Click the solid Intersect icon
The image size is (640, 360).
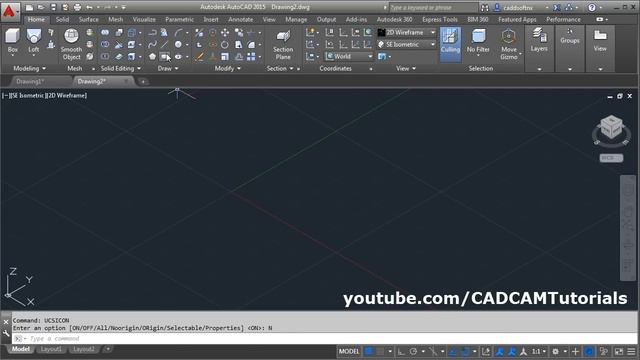pyautogui.click(x=105, y=56)
